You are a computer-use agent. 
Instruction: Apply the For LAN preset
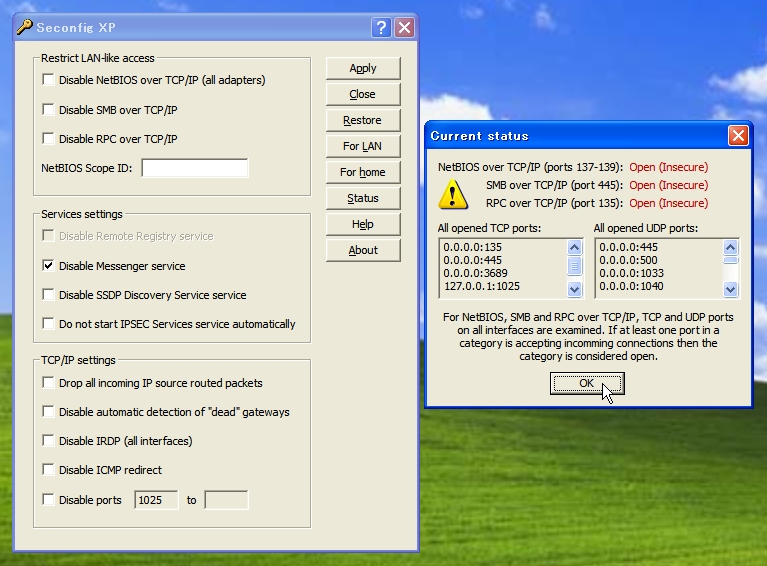point(363,146)
